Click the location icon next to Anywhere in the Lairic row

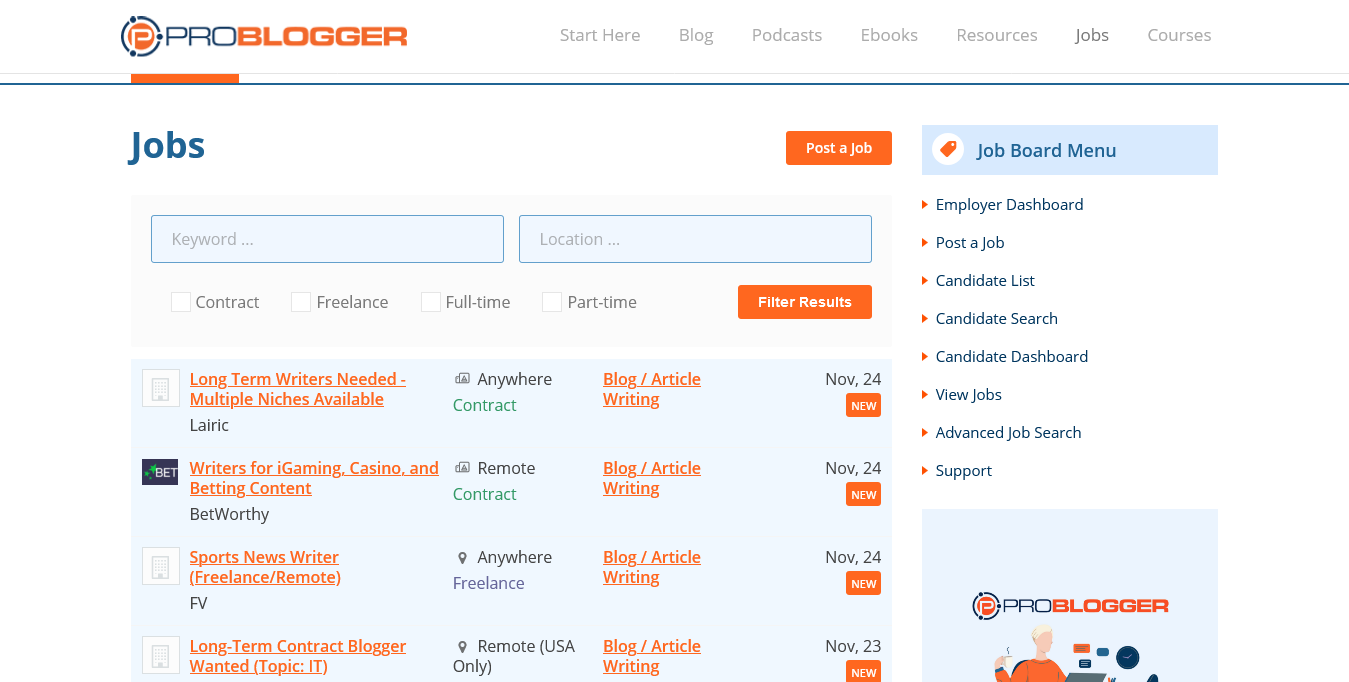click(x=462, y=379)
